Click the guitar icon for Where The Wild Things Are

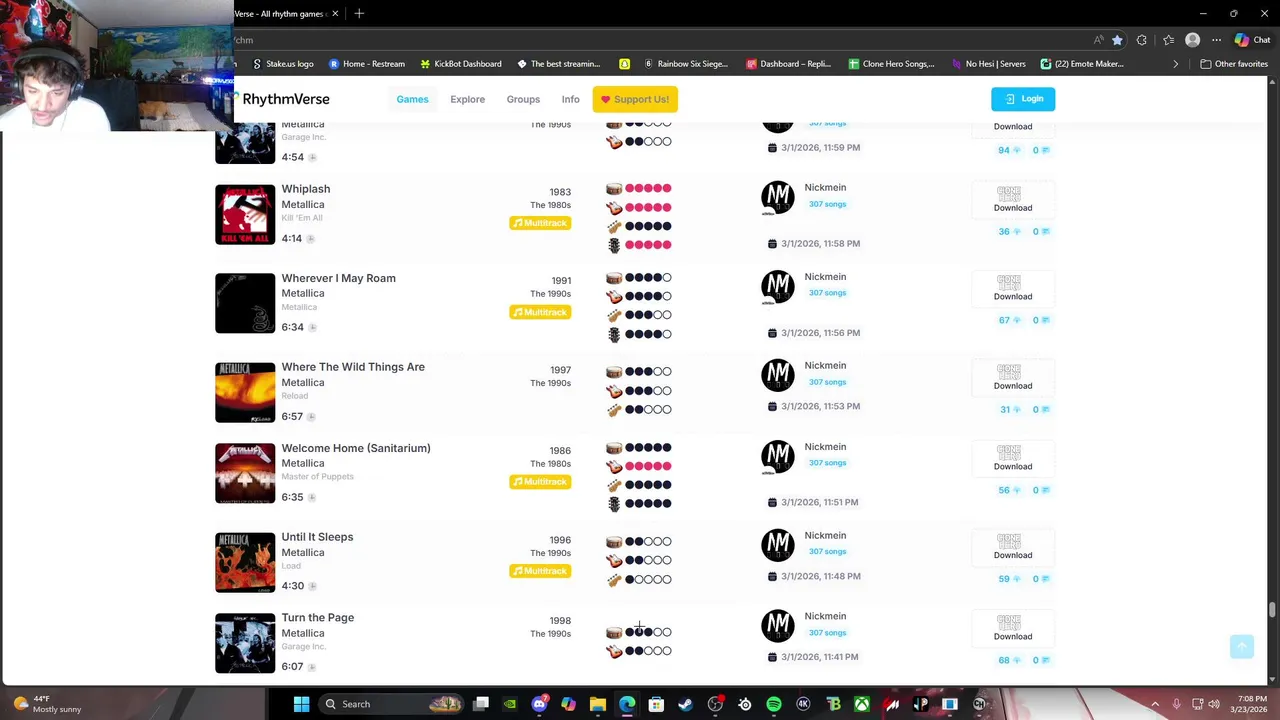point(614,390)
